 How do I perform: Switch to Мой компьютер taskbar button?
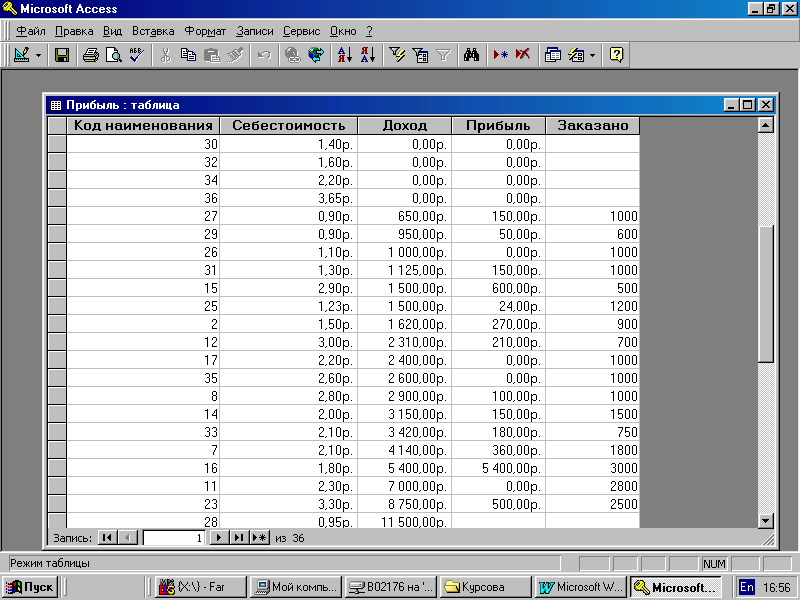tap(296, 587)
